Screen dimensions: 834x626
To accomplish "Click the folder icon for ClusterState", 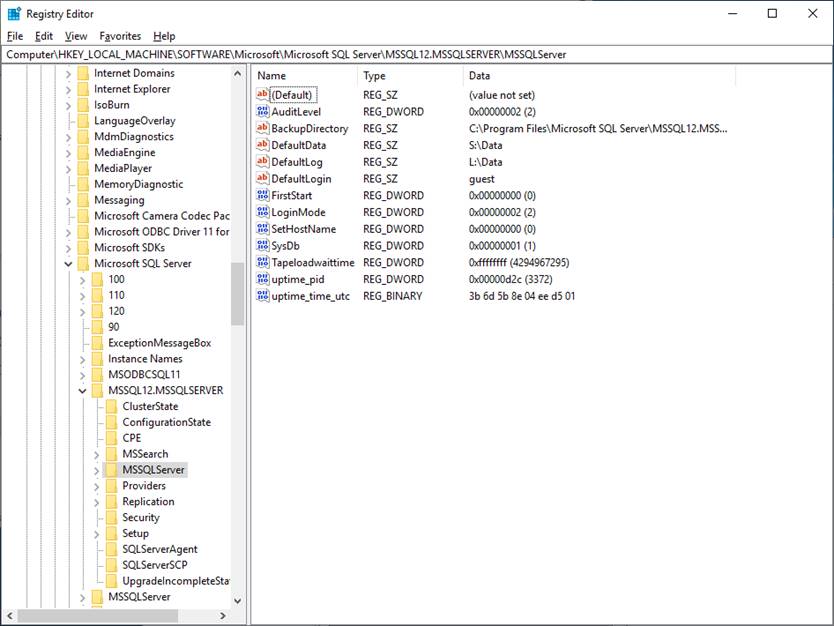I will pos(111,406).
